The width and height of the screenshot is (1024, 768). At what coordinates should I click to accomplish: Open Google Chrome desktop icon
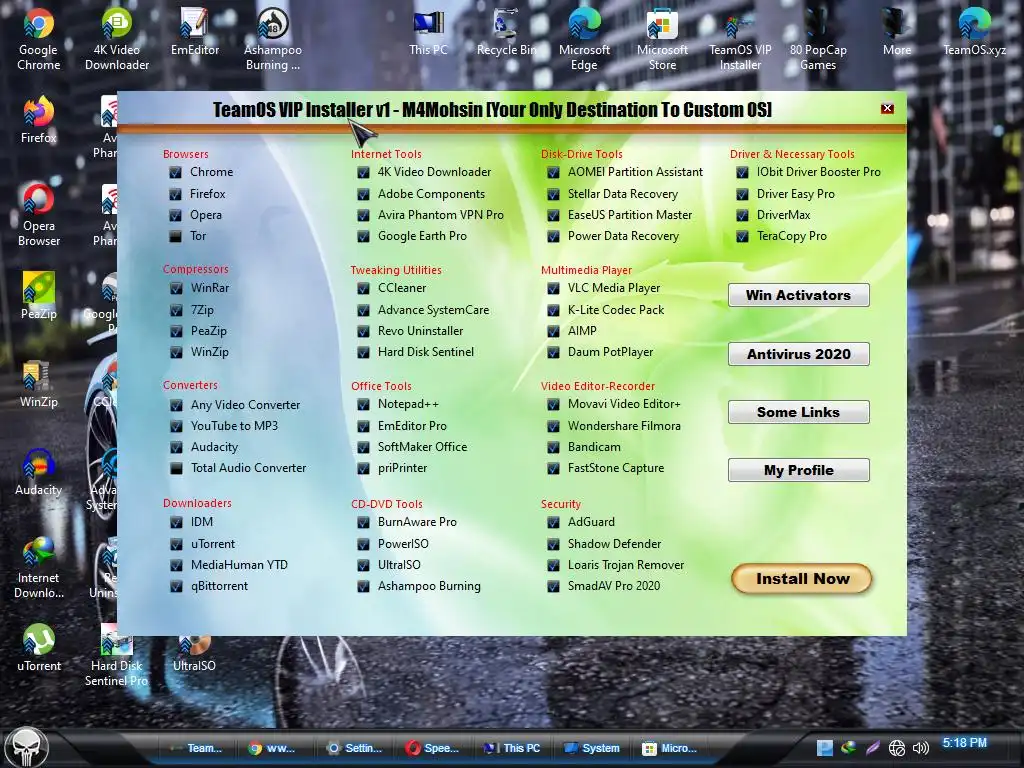coord(39,39)
